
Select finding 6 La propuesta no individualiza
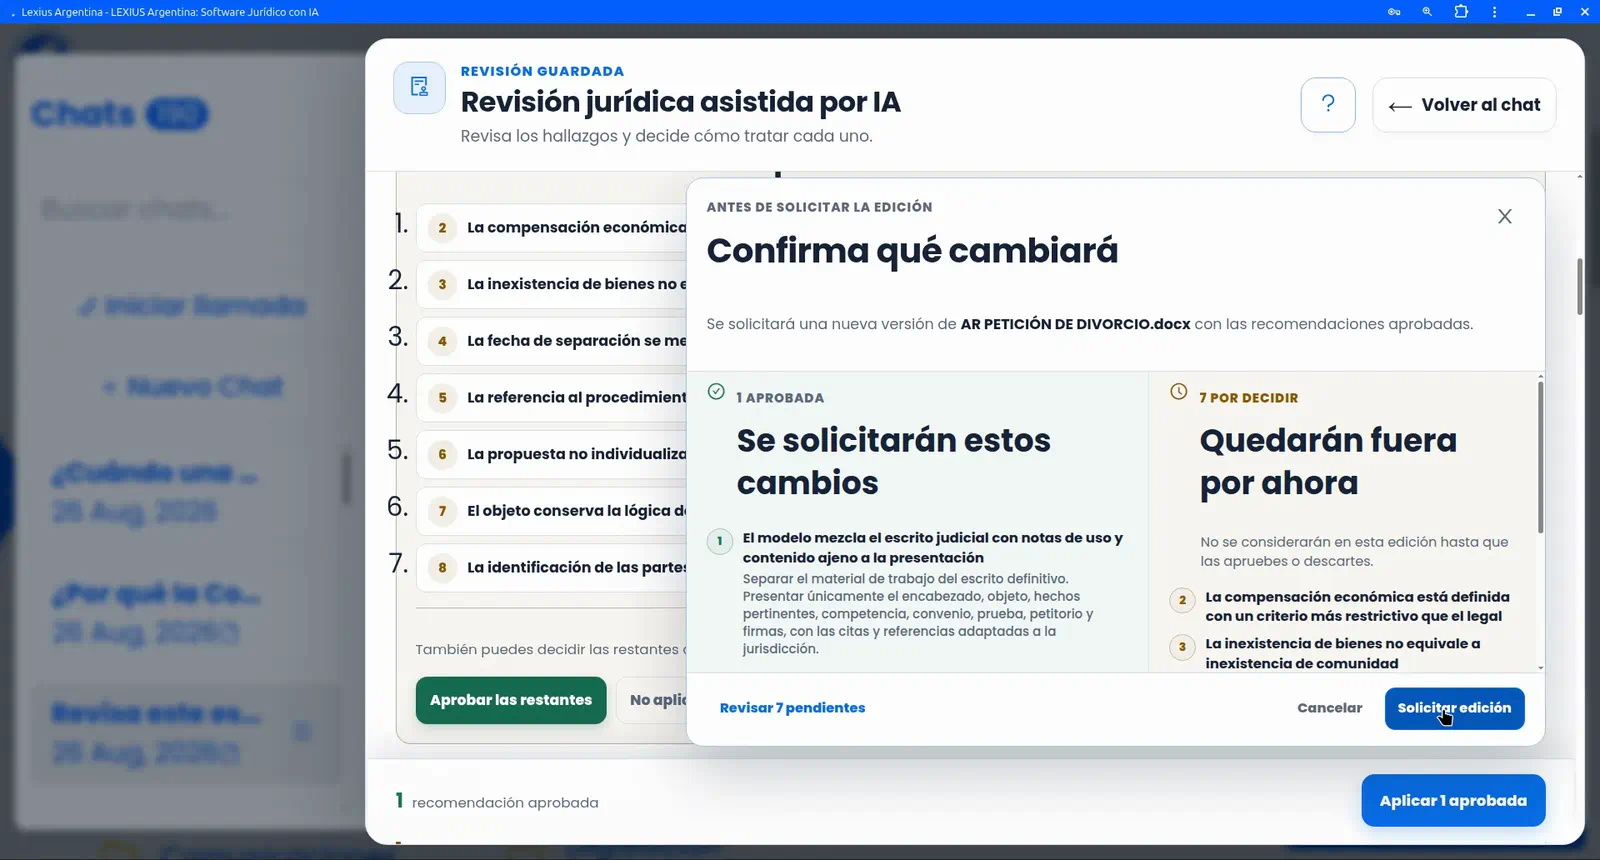pos(552,455)
